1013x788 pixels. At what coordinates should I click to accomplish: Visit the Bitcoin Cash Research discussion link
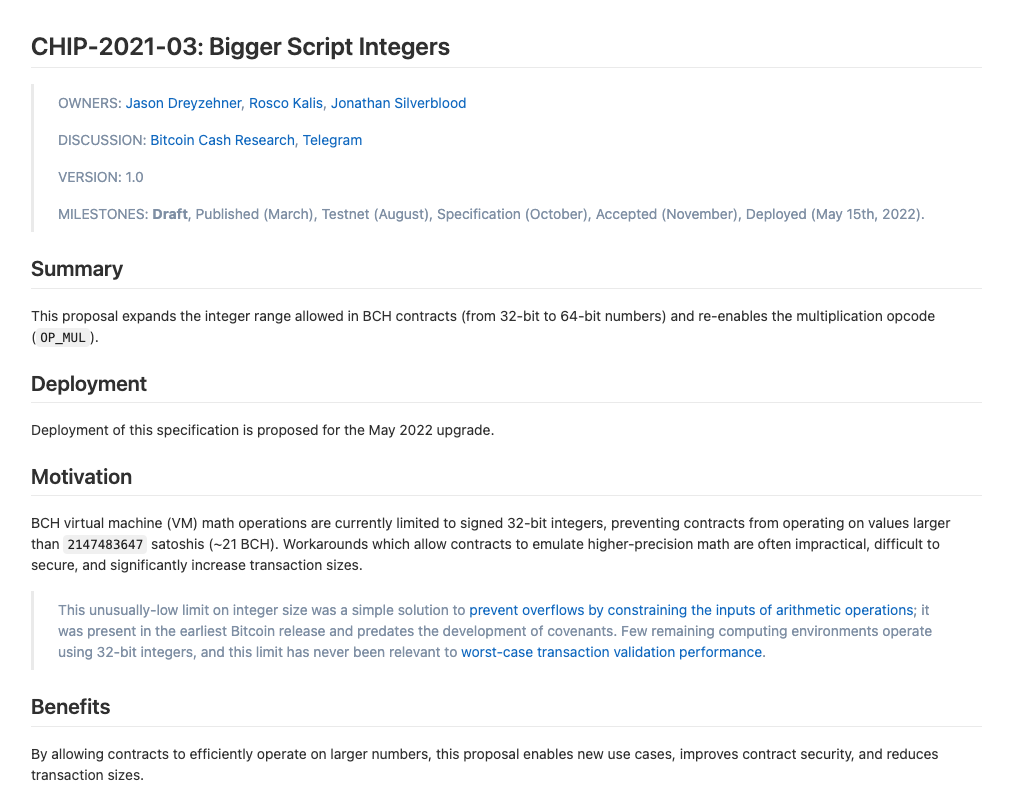[x=222, y=140]
